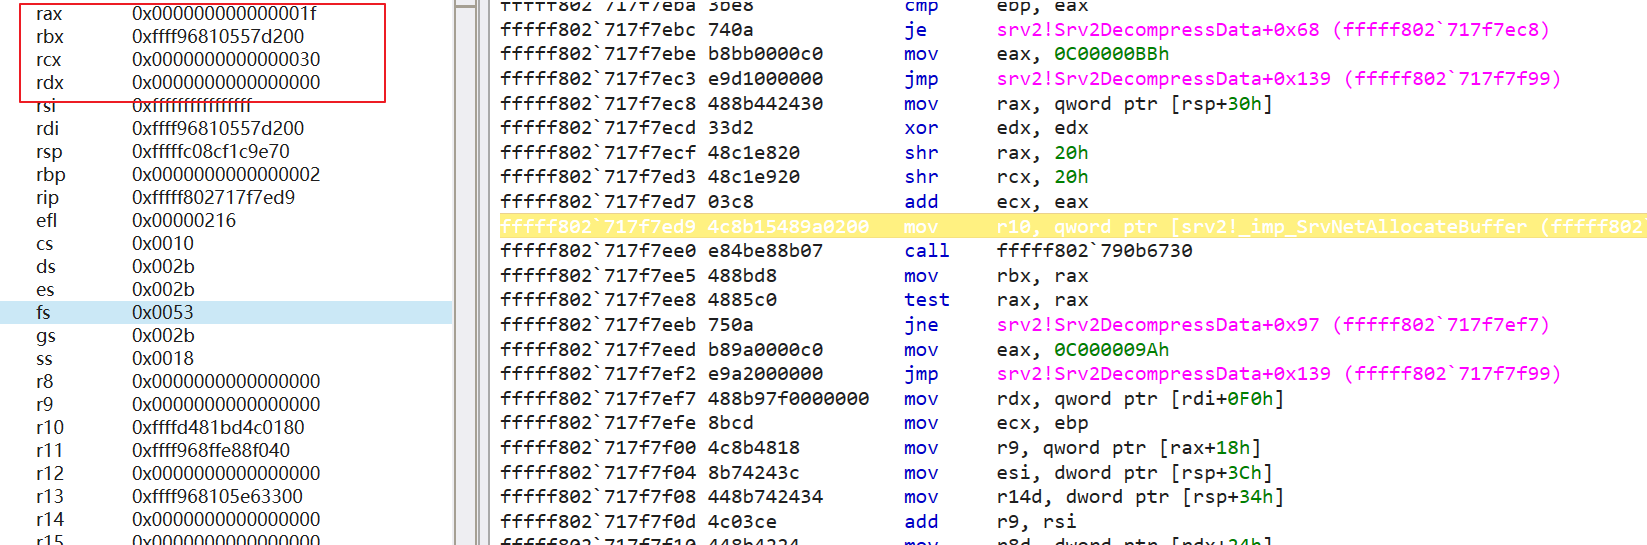The image size is (1647, 545).
Task: Select the mov rax, qword ptr [rsp+30h] operands
Action: 1135,104
